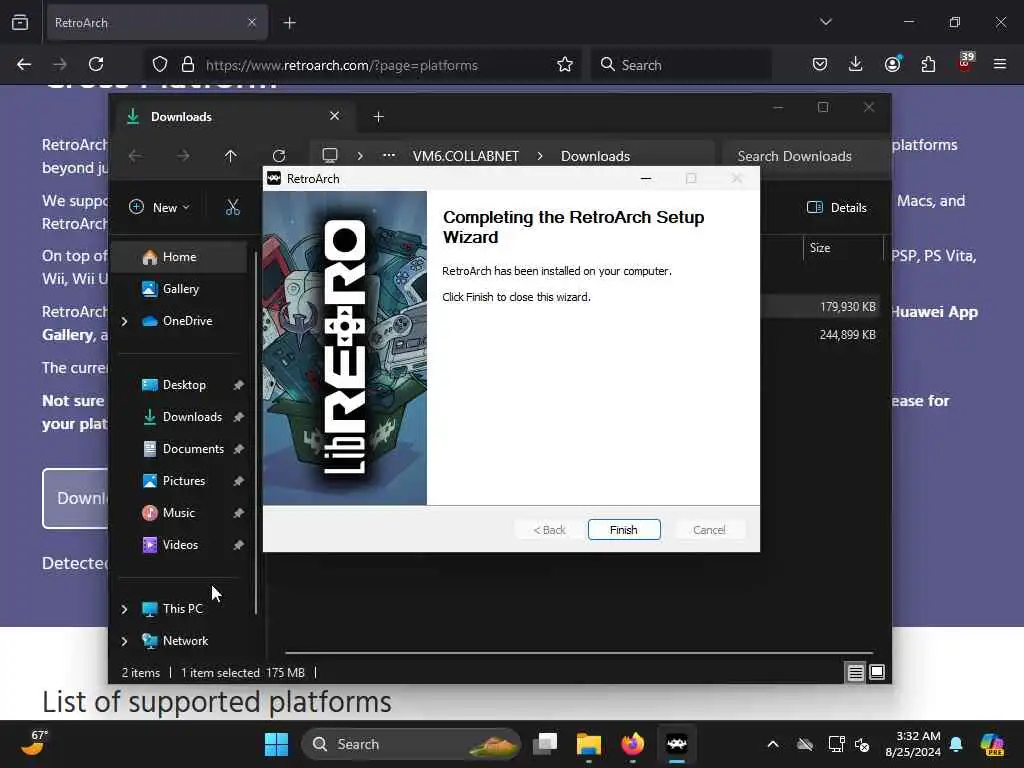Click the Search Downloads field
The width and height of the screenshot is (1024, 768).
807,156
